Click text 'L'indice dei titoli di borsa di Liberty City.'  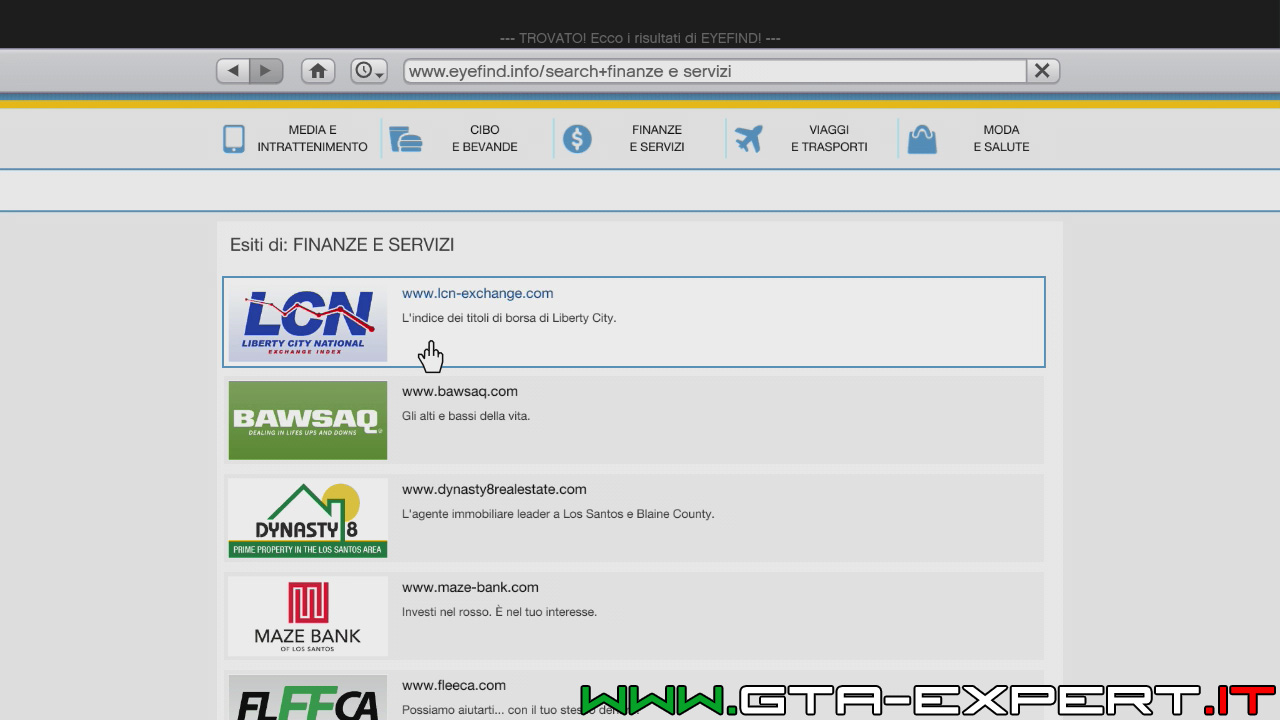509,318
